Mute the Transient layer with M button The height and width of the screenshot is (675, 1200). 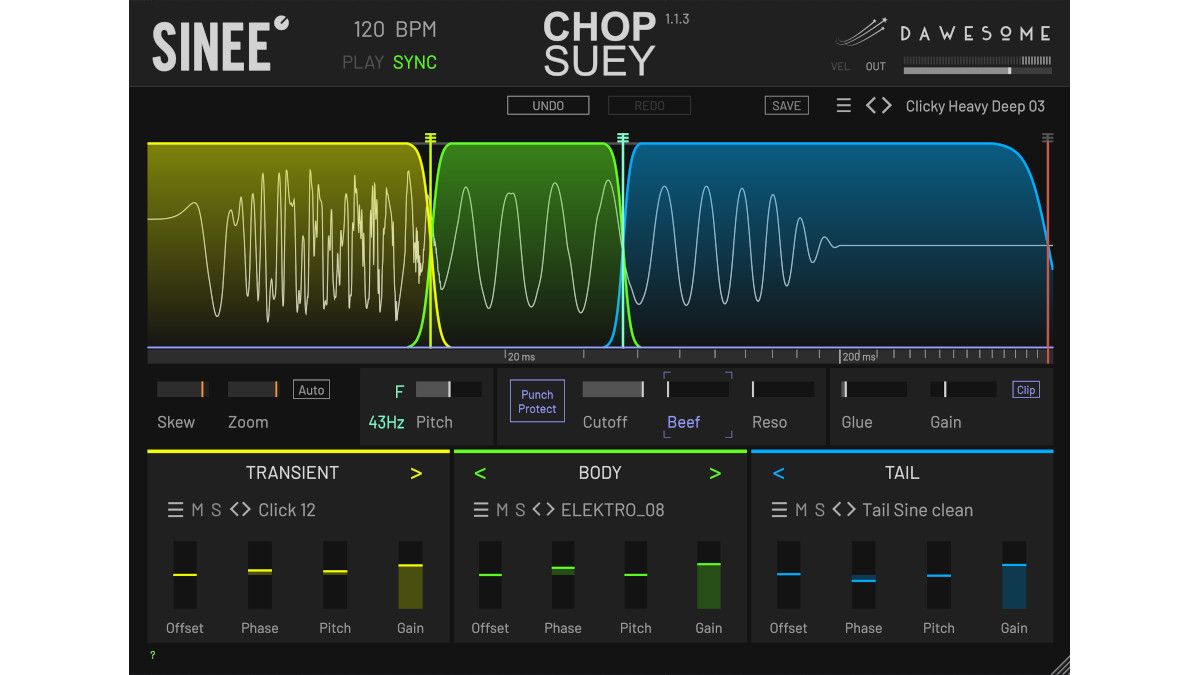point(199,509)
